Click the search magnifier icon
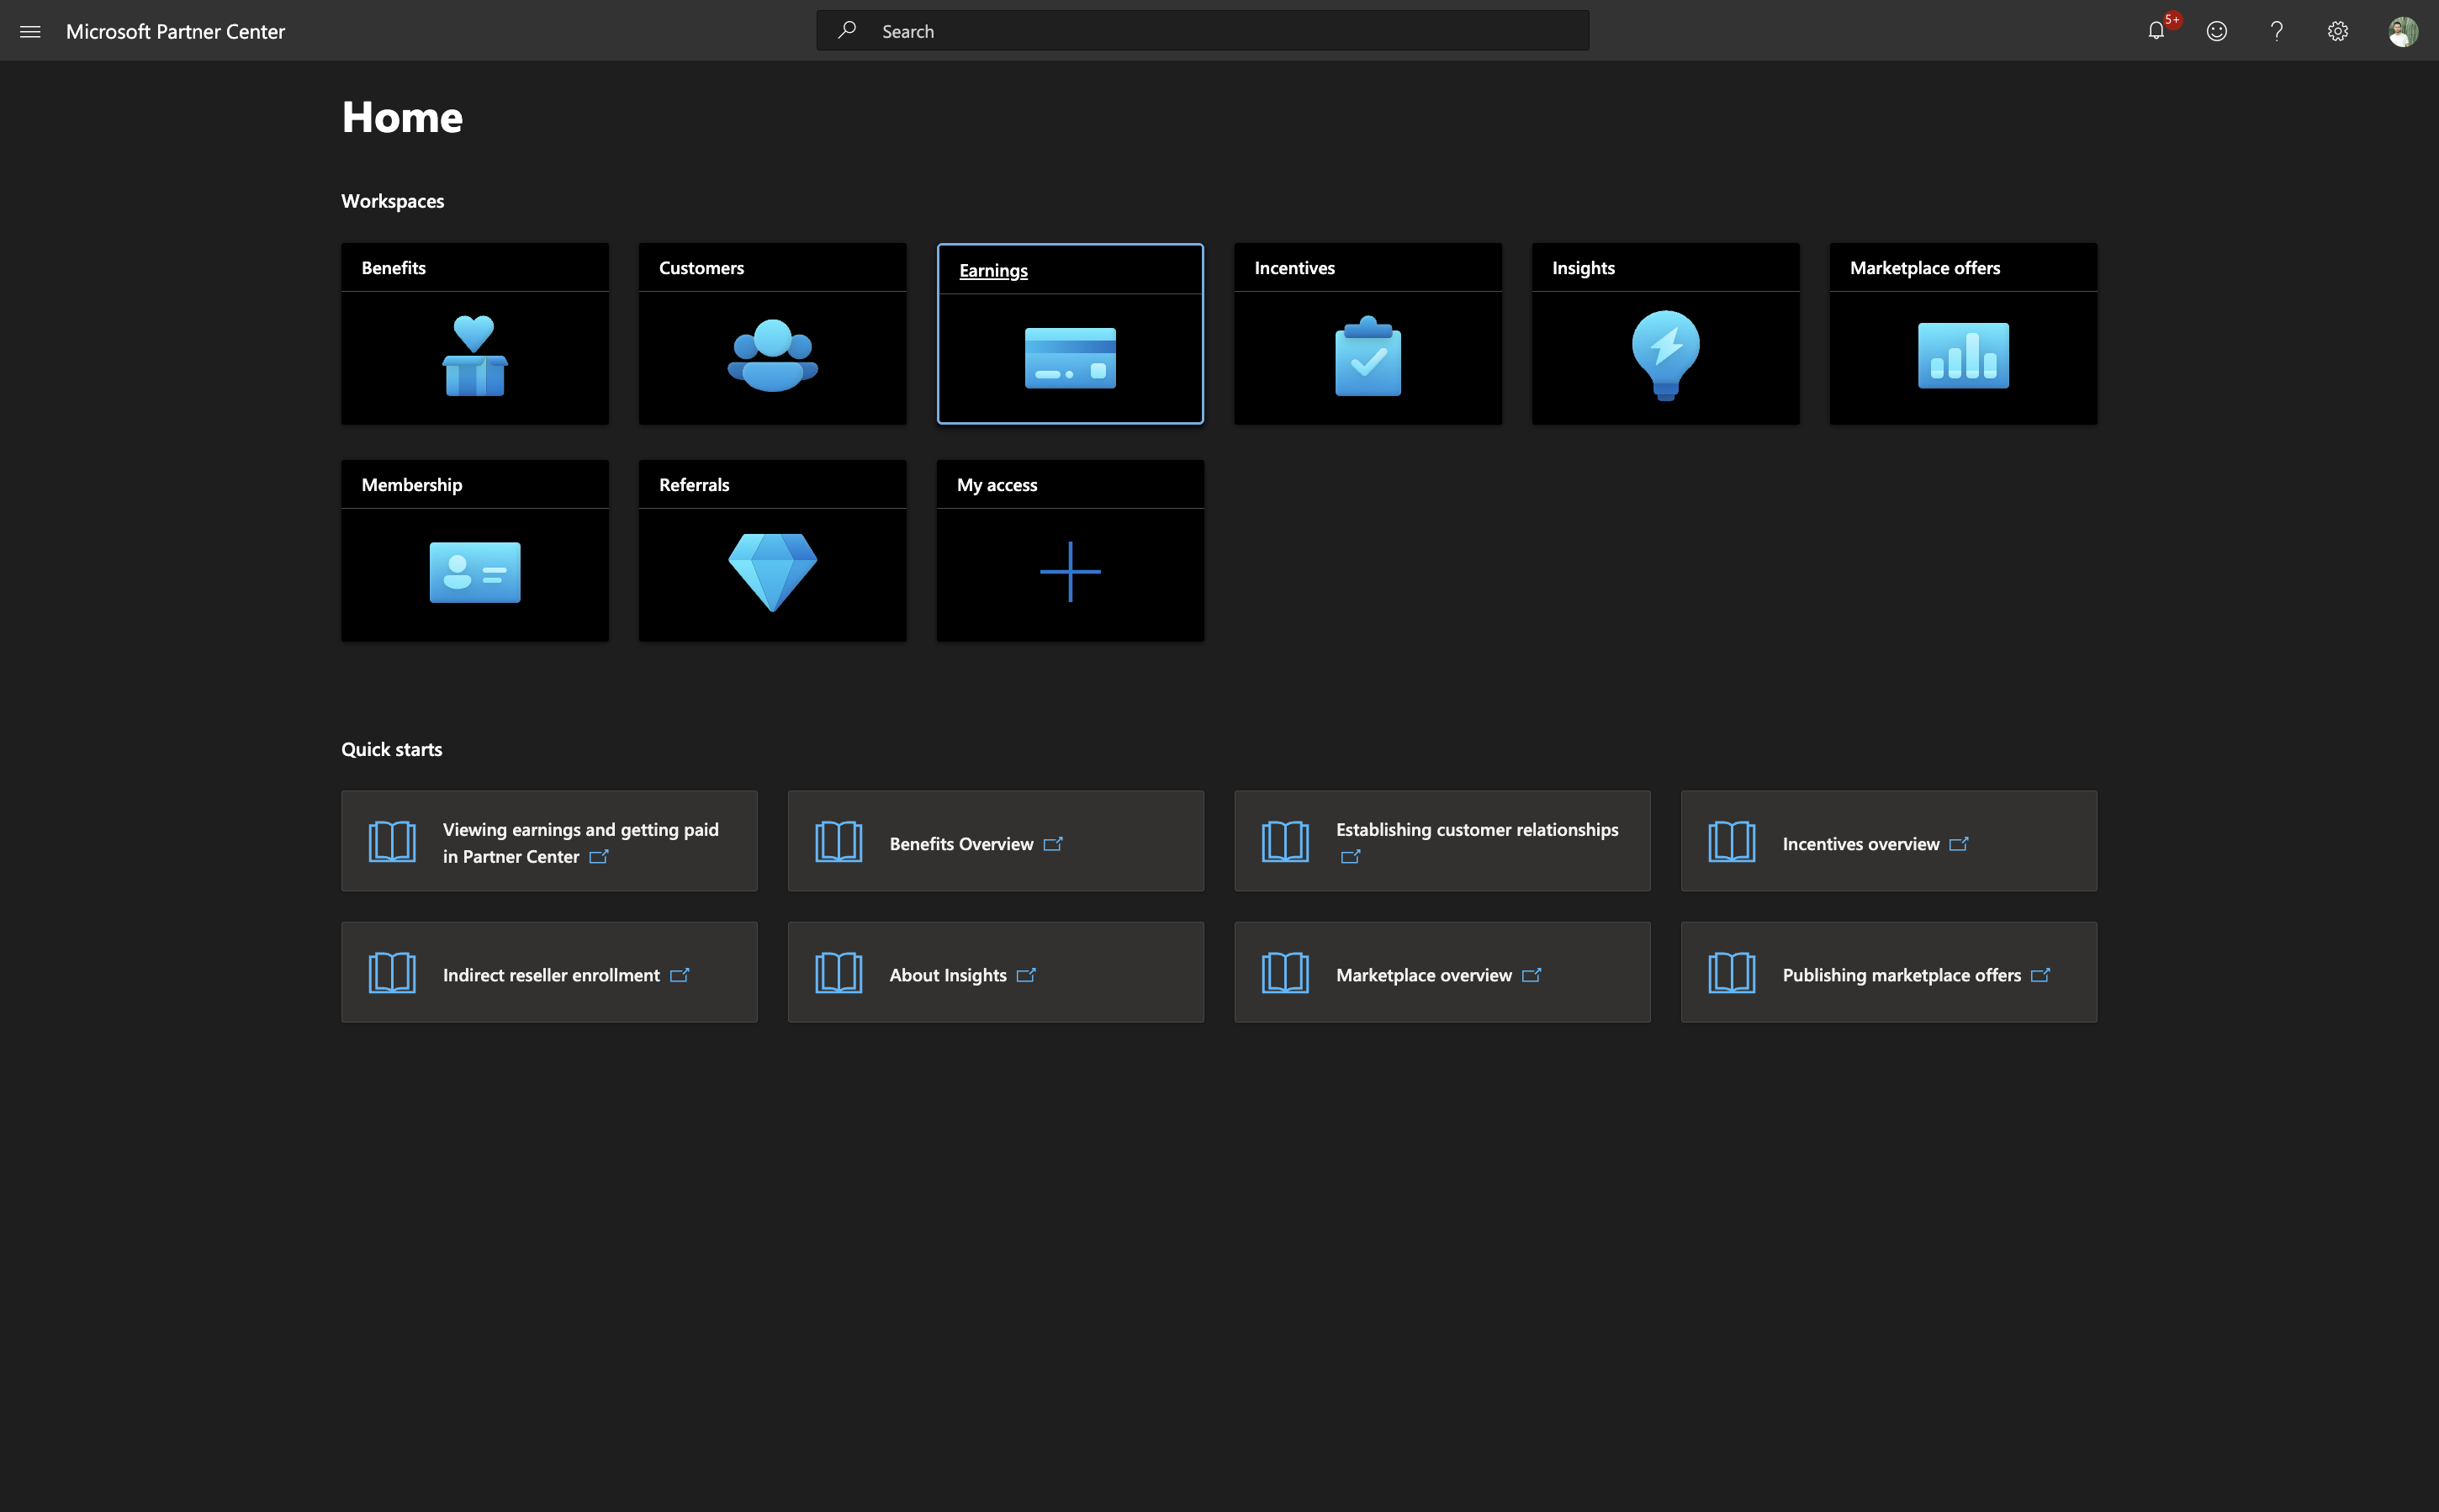This screenshot has width=2439, height=1512. pyautogui.click(x=847, y=31)
